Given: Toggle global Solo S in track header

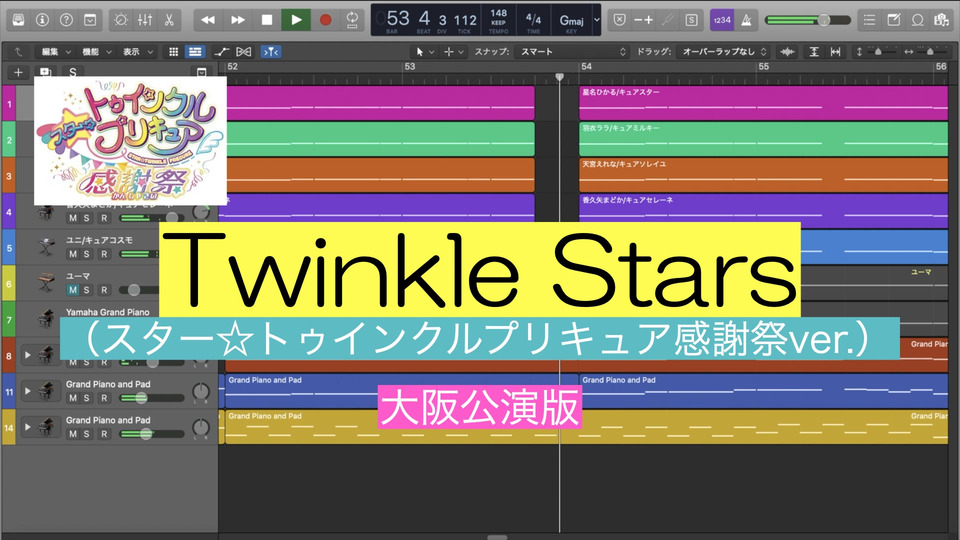Looking at the screenshot, I should tap(73, 72).
